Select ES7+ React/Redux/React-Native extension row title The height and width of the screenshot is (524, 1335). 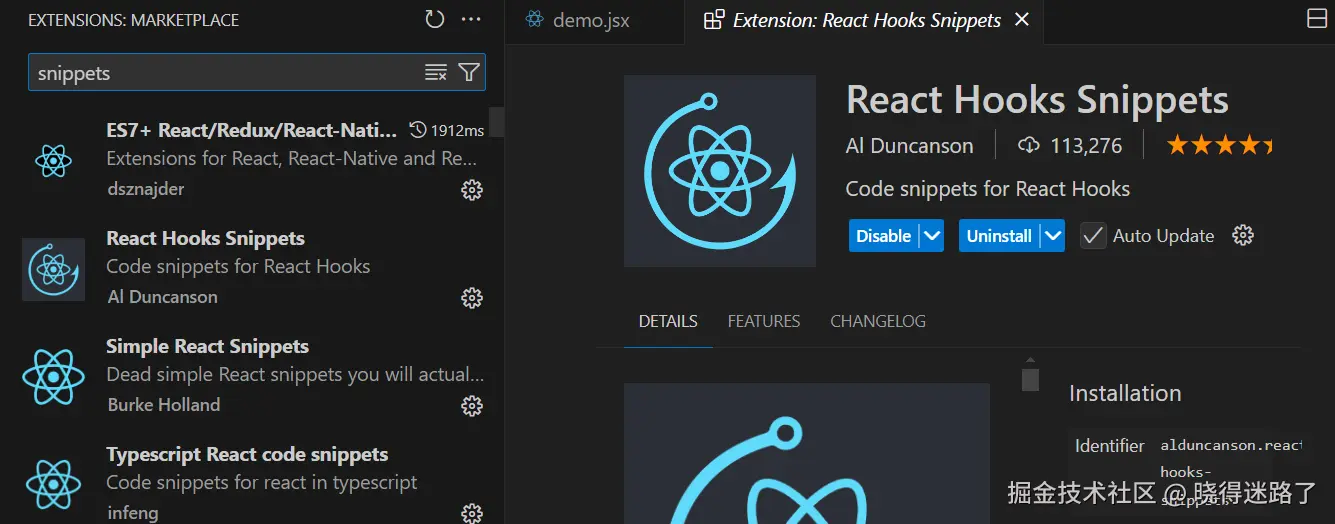(252, 130)
